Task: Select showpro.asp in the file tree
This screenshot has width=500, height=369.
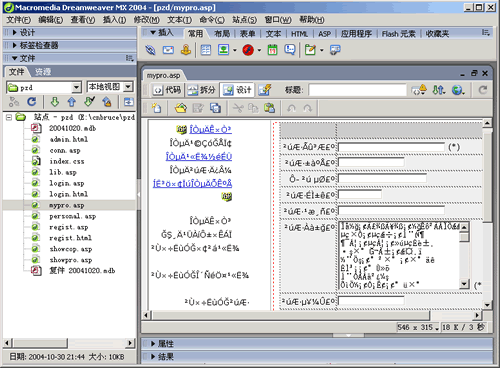Action: pos(71,260)
